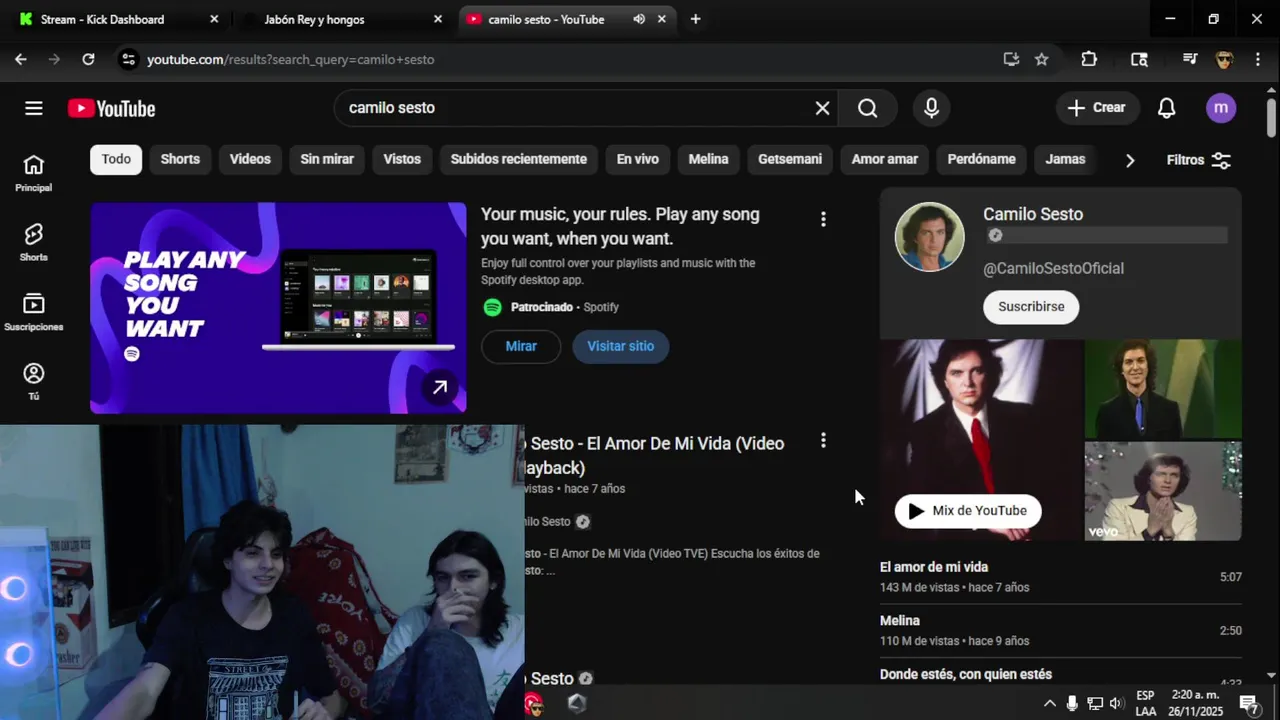The image size is (1280, 720).
Task: Open Camilo Sesto channel avatar
Action: [929, 237]
